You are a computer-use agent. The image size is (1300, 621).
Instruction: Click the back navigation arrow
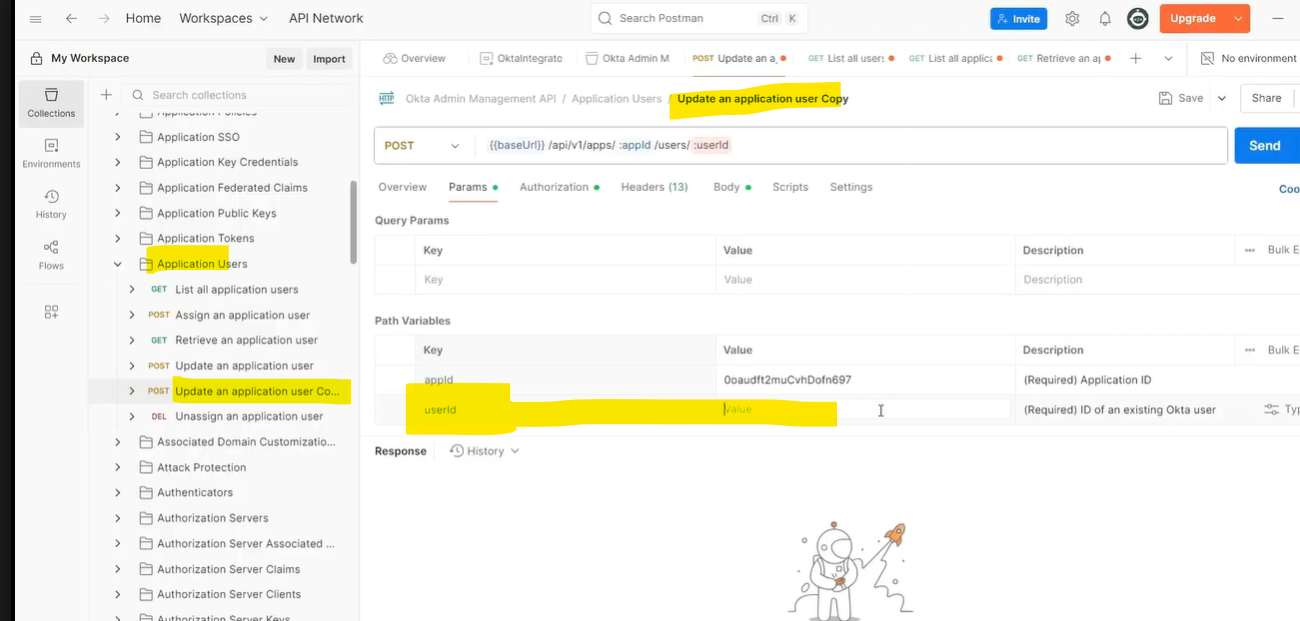tap(71, 18)
